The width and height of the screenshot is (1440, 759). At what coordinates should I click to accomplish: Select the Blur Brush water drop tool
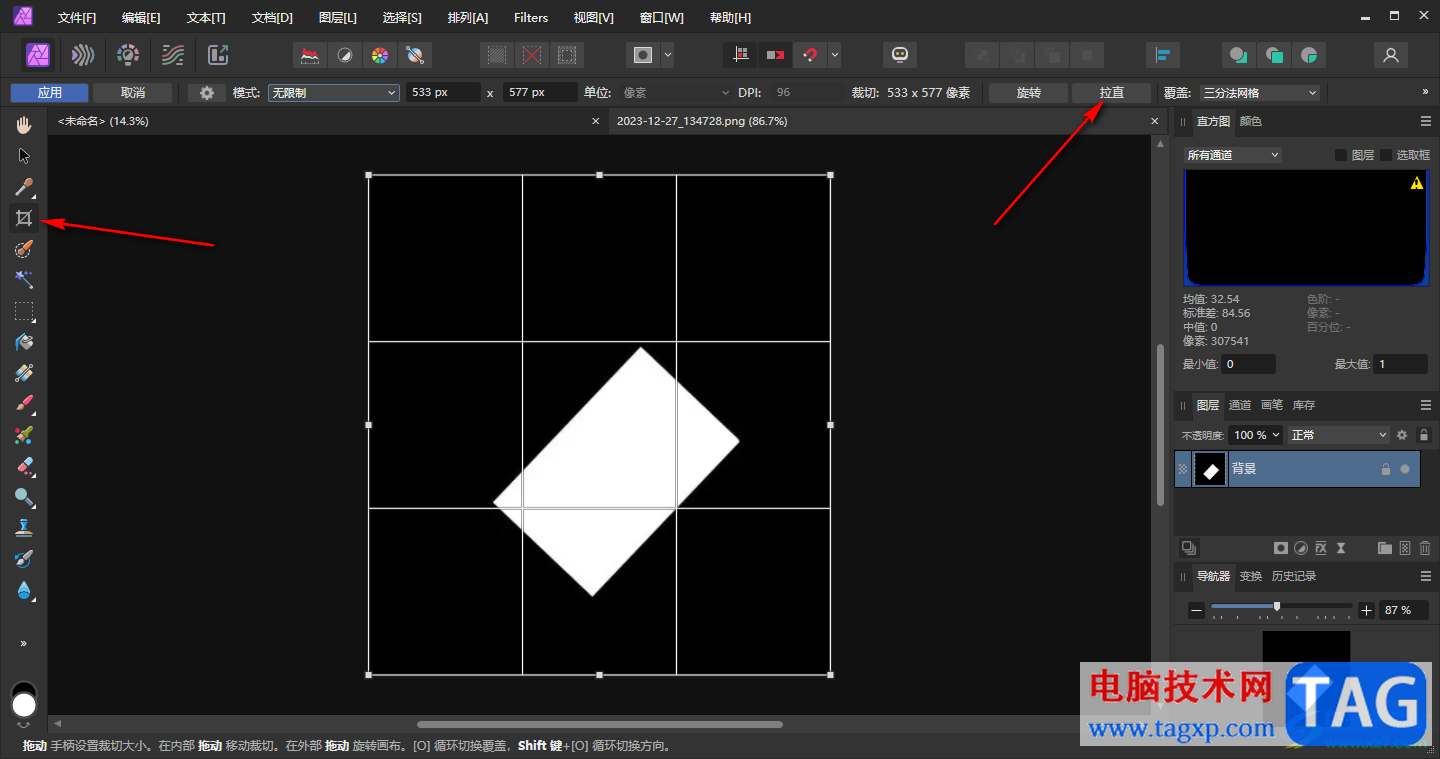point(24,590)
